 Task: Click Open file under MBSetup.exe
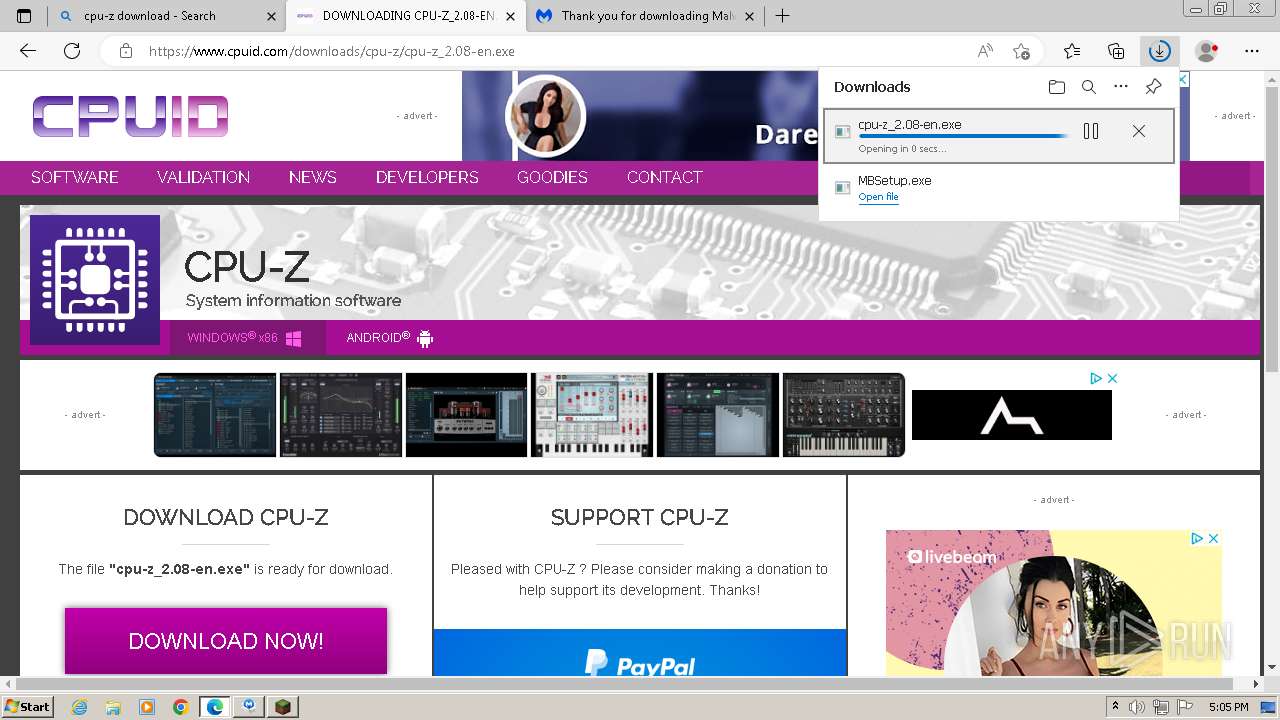[x=878, y=197]
